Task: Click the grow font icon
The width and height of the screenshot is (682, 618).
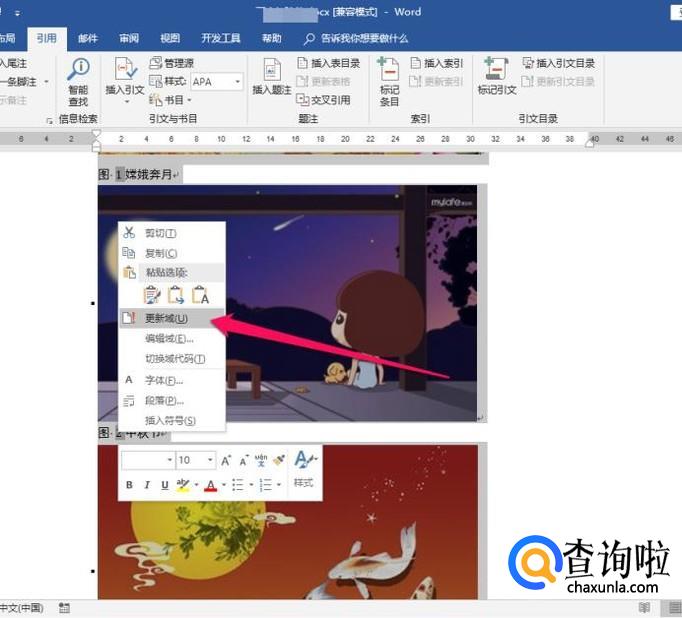Action: click(x=226, y=460)
